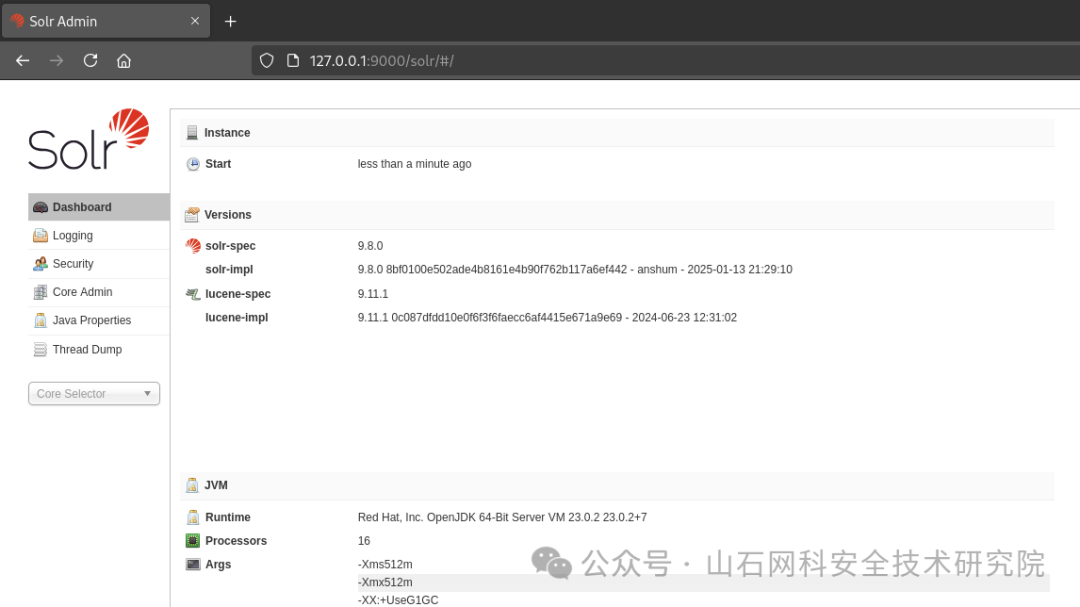Click the Versions section header
1080x607 pixels.
pyautogui.click(x=617, y=215)
